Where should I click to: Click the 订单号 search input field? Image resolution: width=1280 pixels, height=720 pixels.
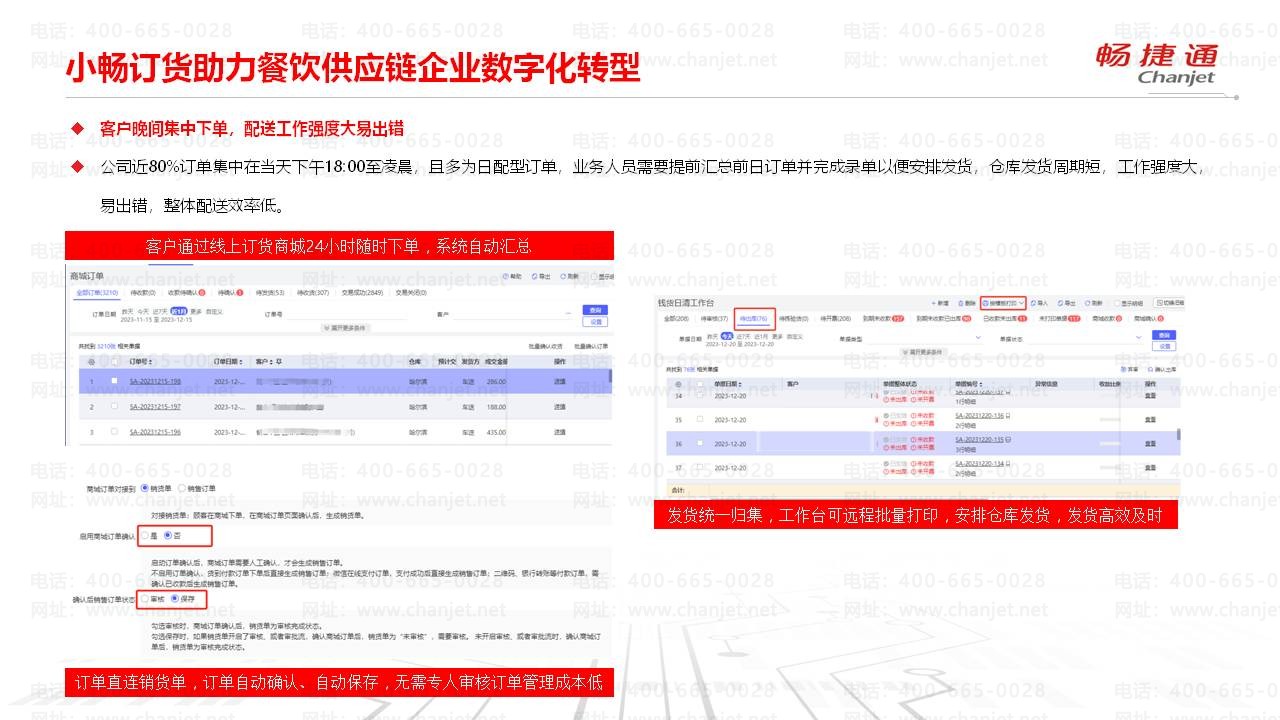click(x=345, y=314)
